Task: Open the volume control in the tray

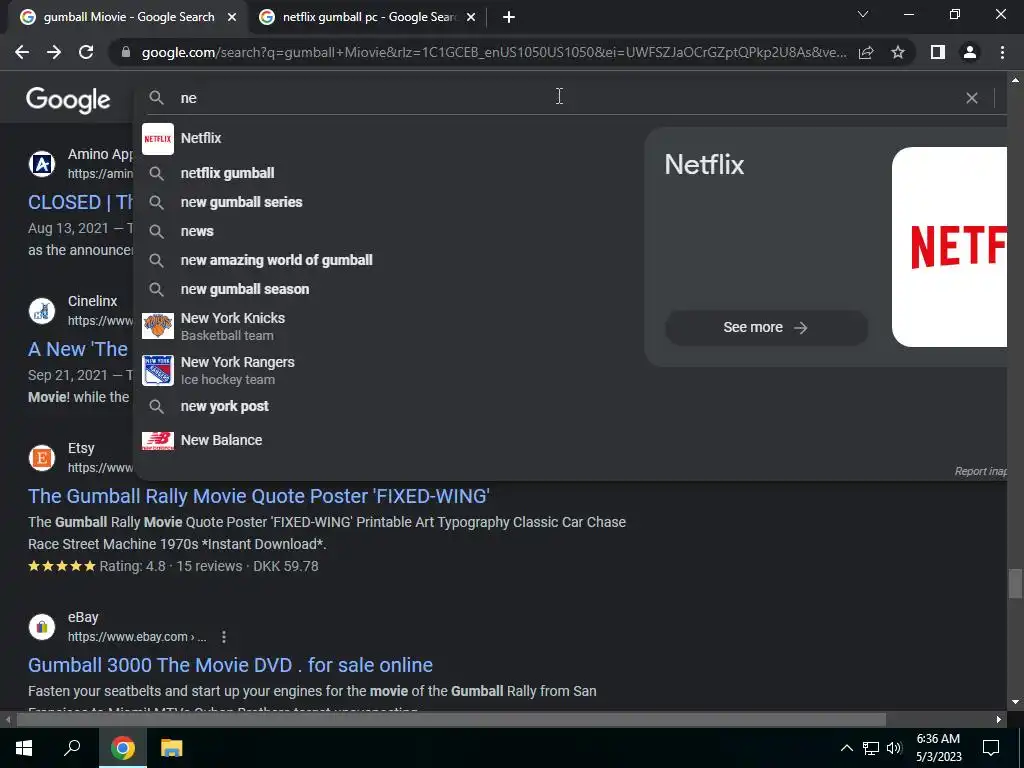Action: pos(894,748)
